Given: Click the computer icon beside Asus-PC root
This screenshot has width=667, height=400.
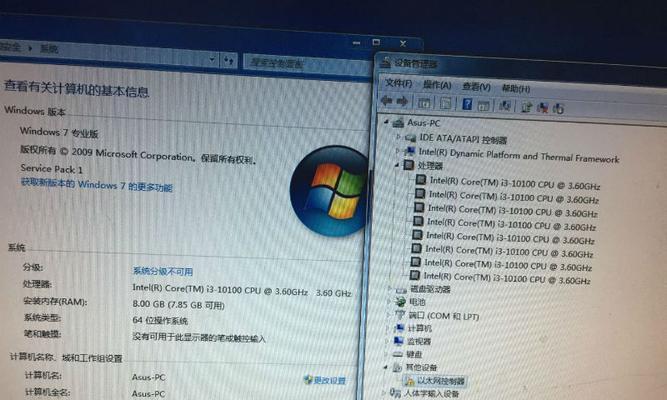Looking at the screenshot, I should [x=398, y=123].
